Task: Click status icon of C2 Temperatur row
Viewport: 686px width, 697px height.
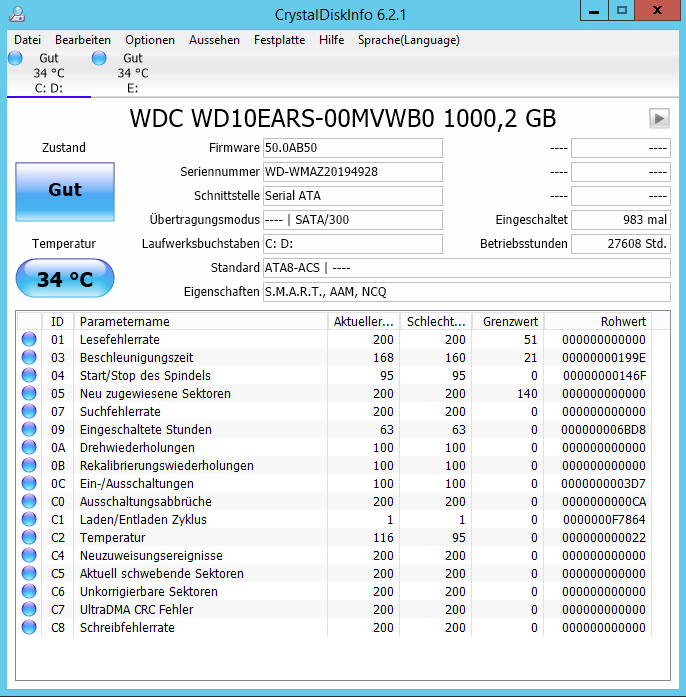Action: point(29,537)
